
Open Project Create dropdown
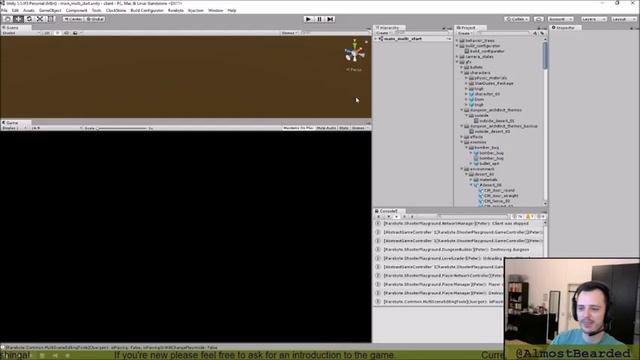click(465, 33)
